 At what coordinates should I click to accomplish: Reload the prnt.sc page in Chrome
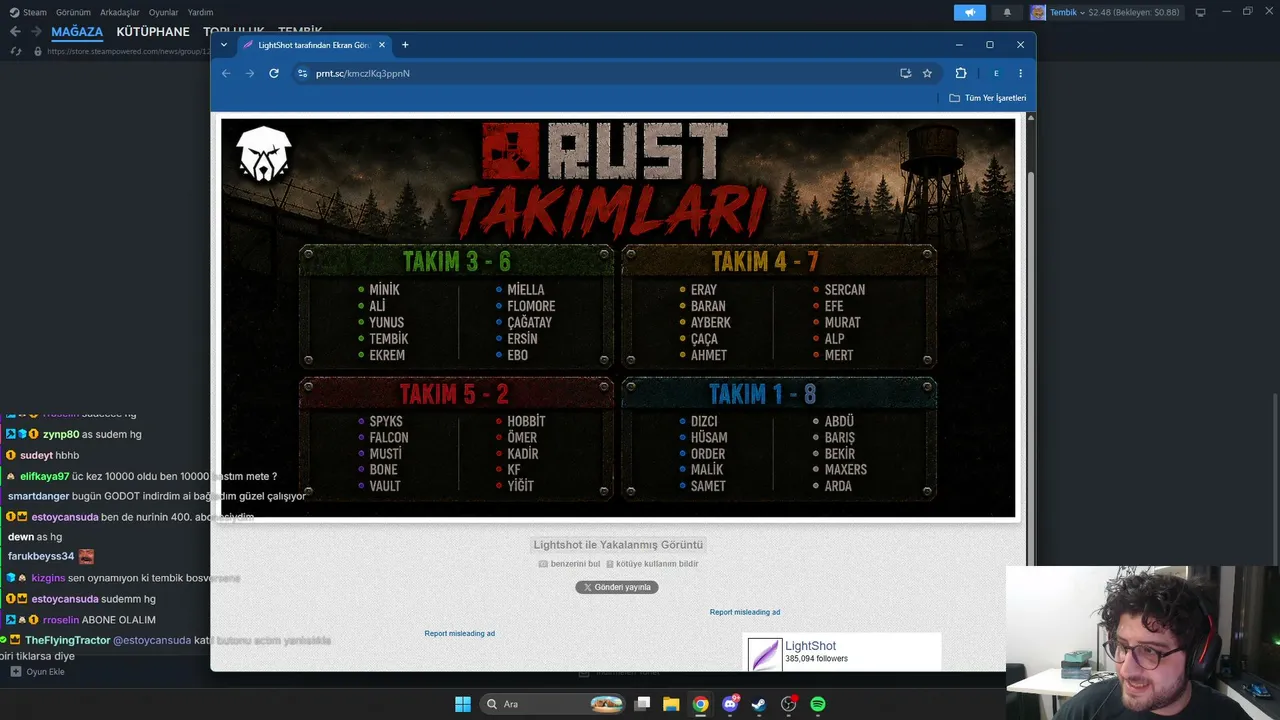274,73
